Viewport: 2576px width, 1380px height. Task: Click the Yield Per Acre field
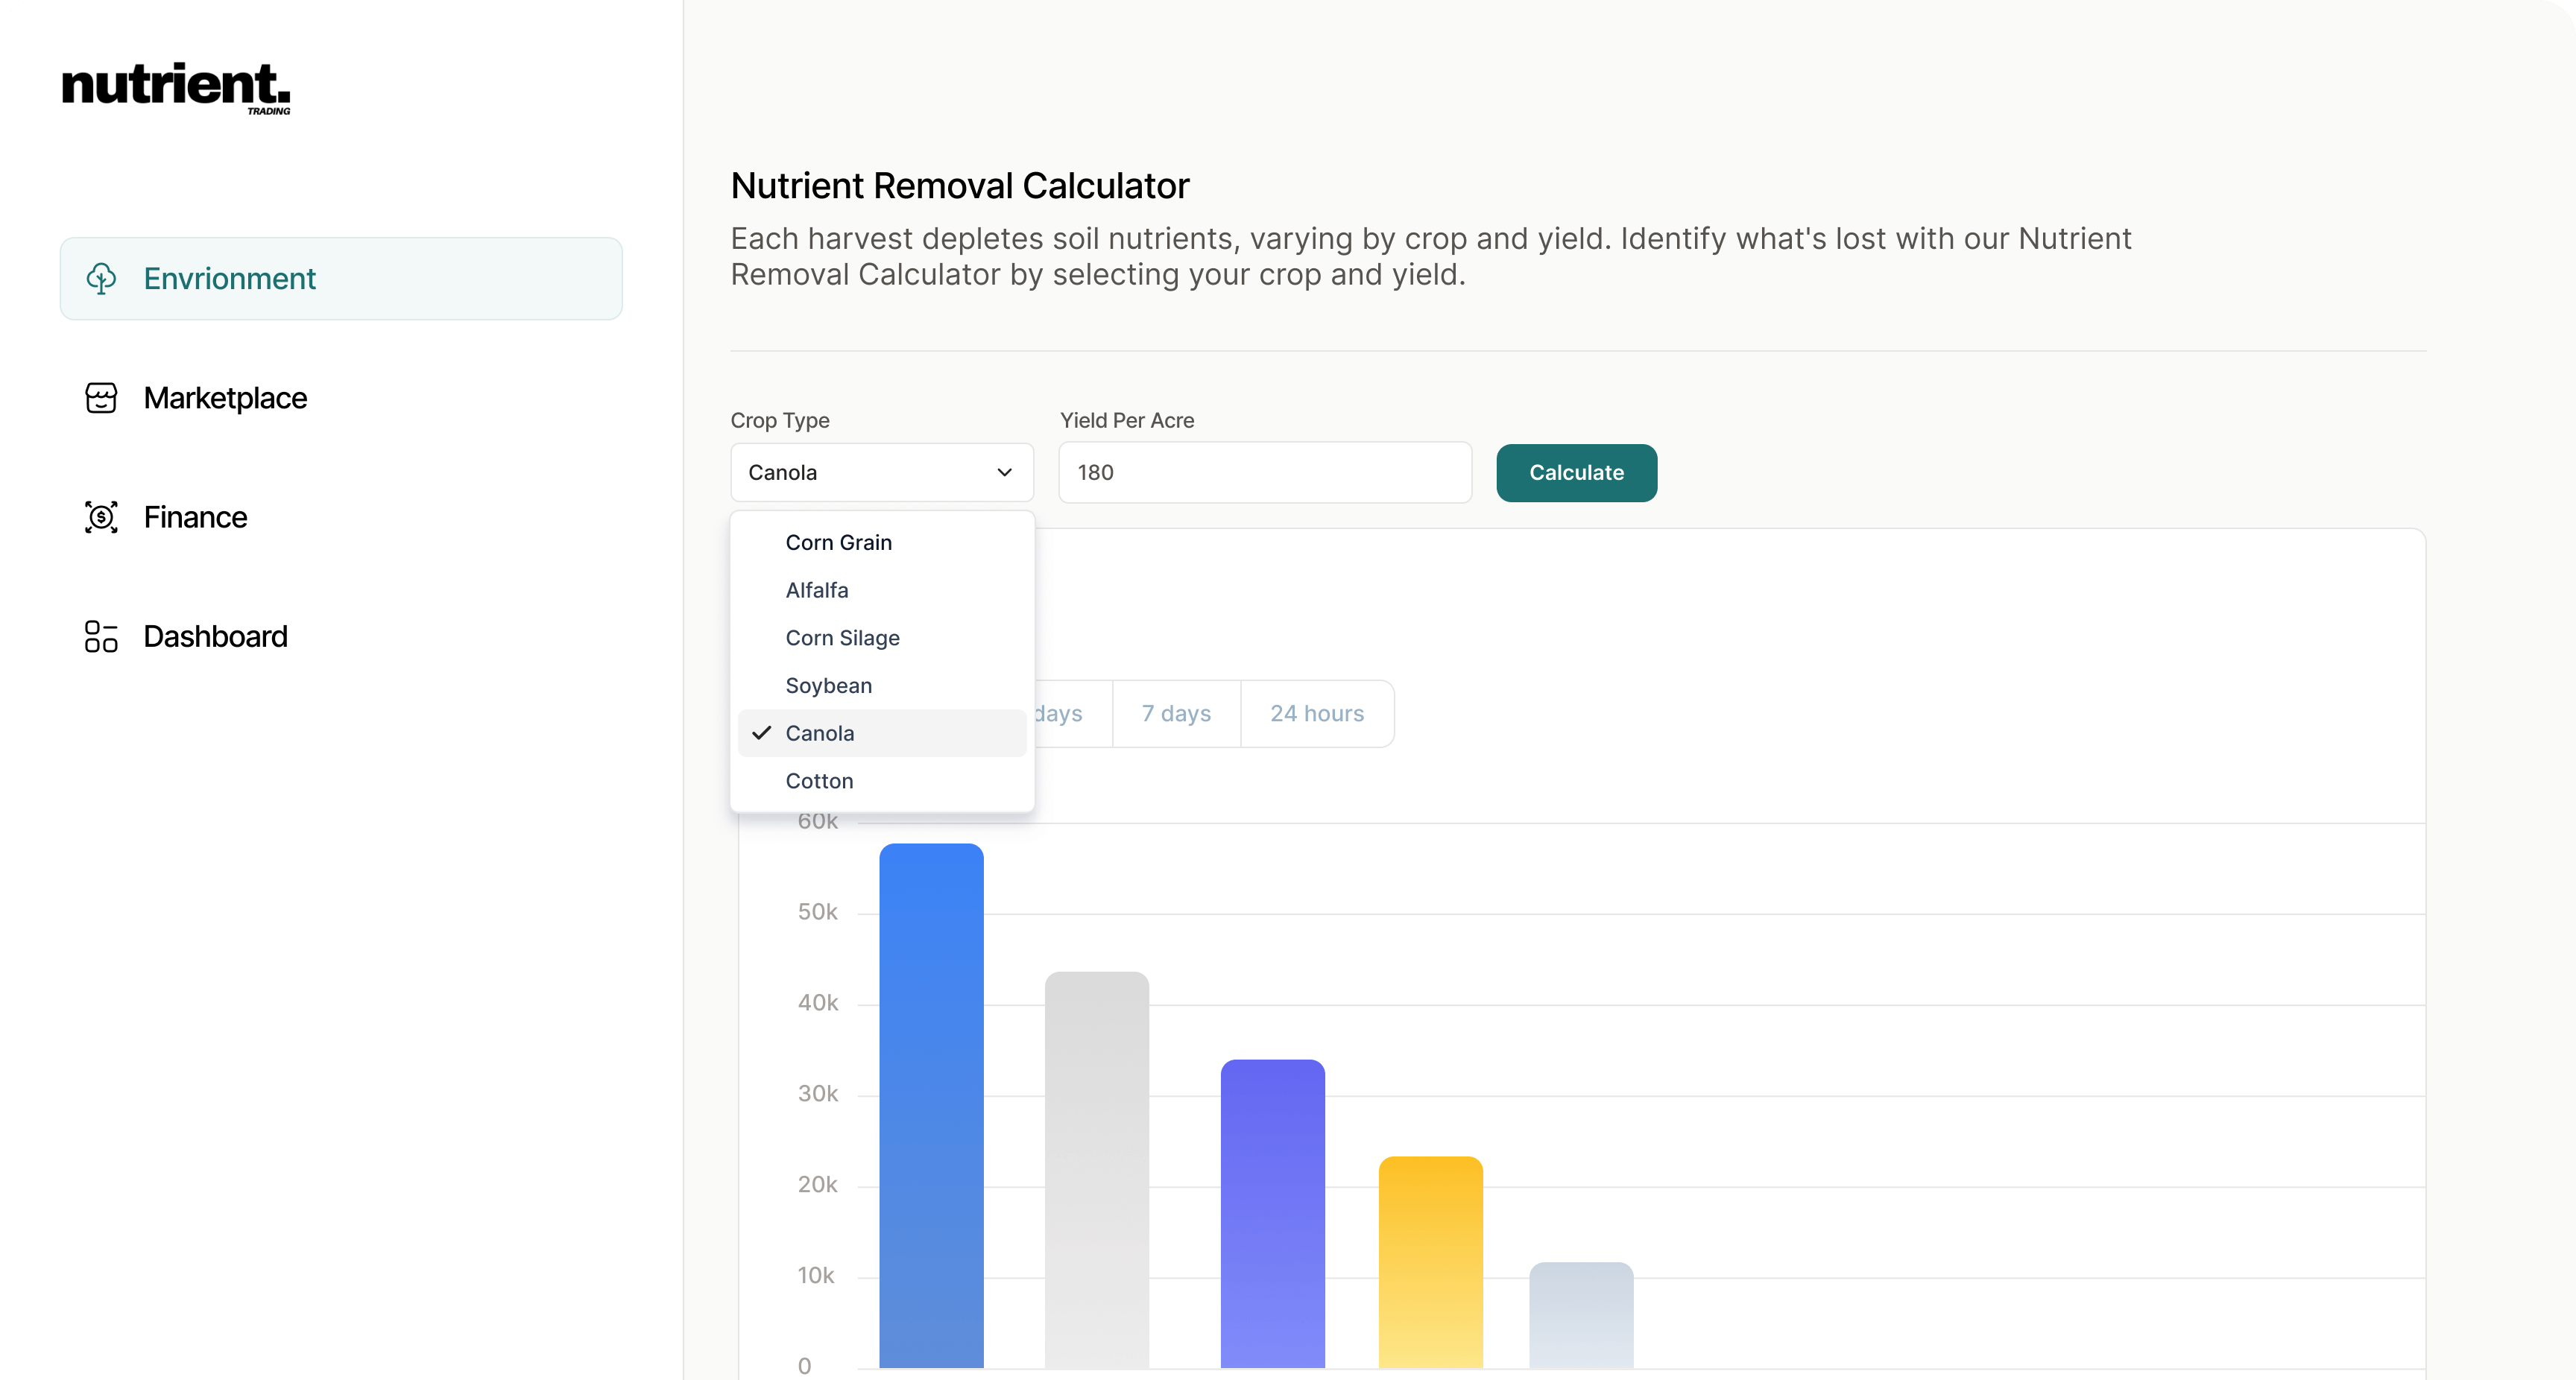click(1265, 473)
